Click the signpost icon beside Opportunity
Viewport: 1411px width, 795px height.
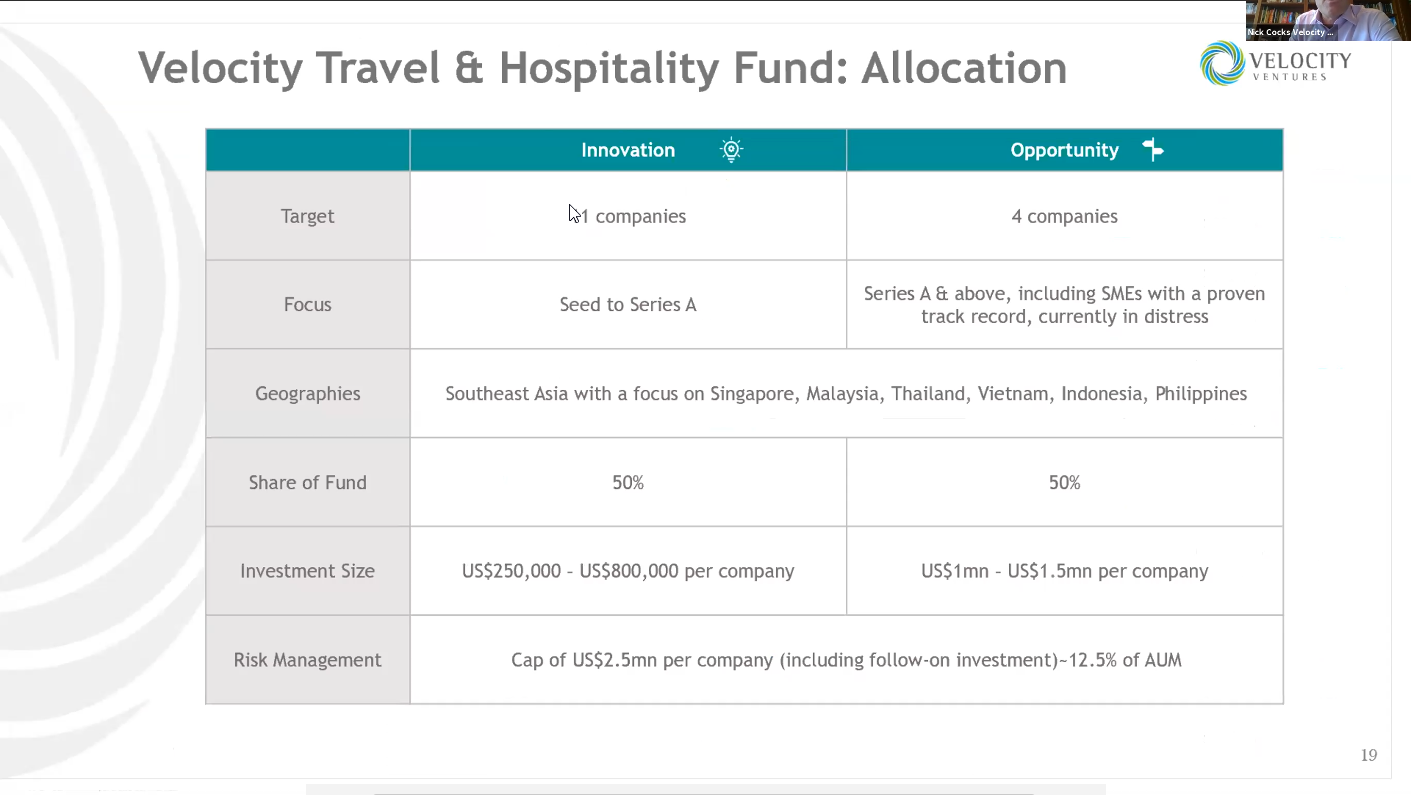click(1153, 150)
